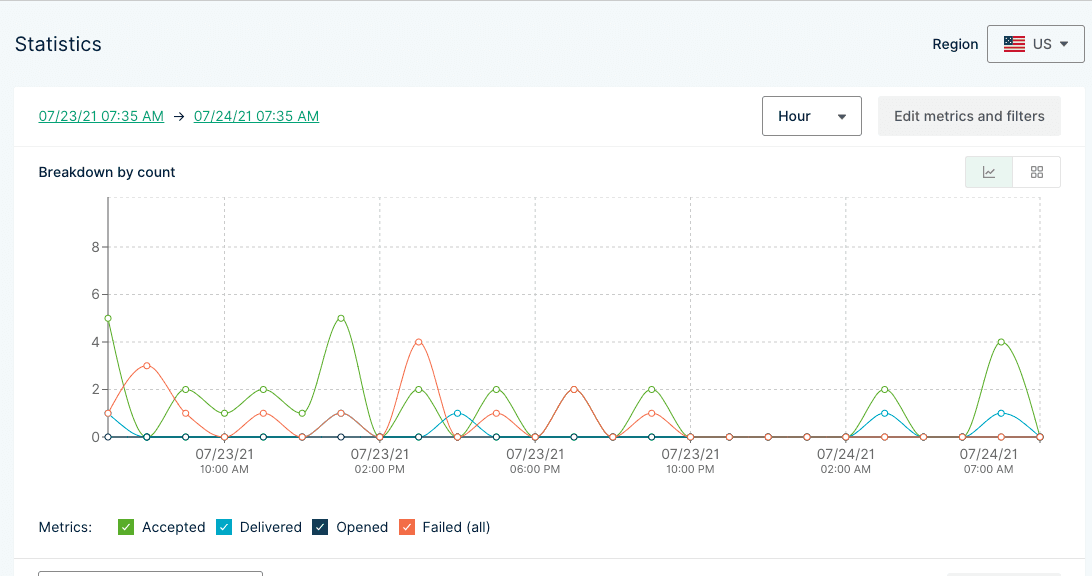This screenshot has height=576, width=1092.
Task: Switch to grid view icon
Action: 1037,172
